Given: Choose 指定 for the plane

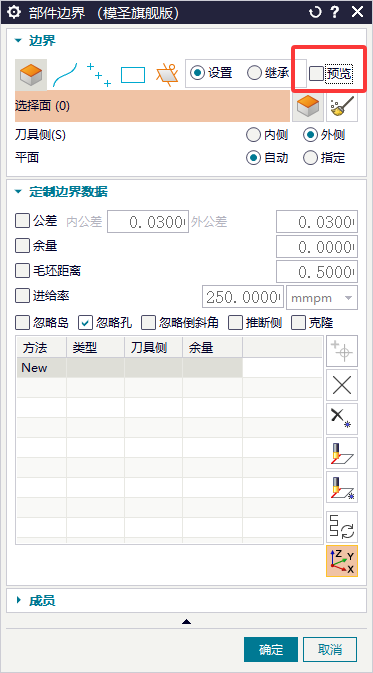Looking at the screenshot, I should [310, 158].
